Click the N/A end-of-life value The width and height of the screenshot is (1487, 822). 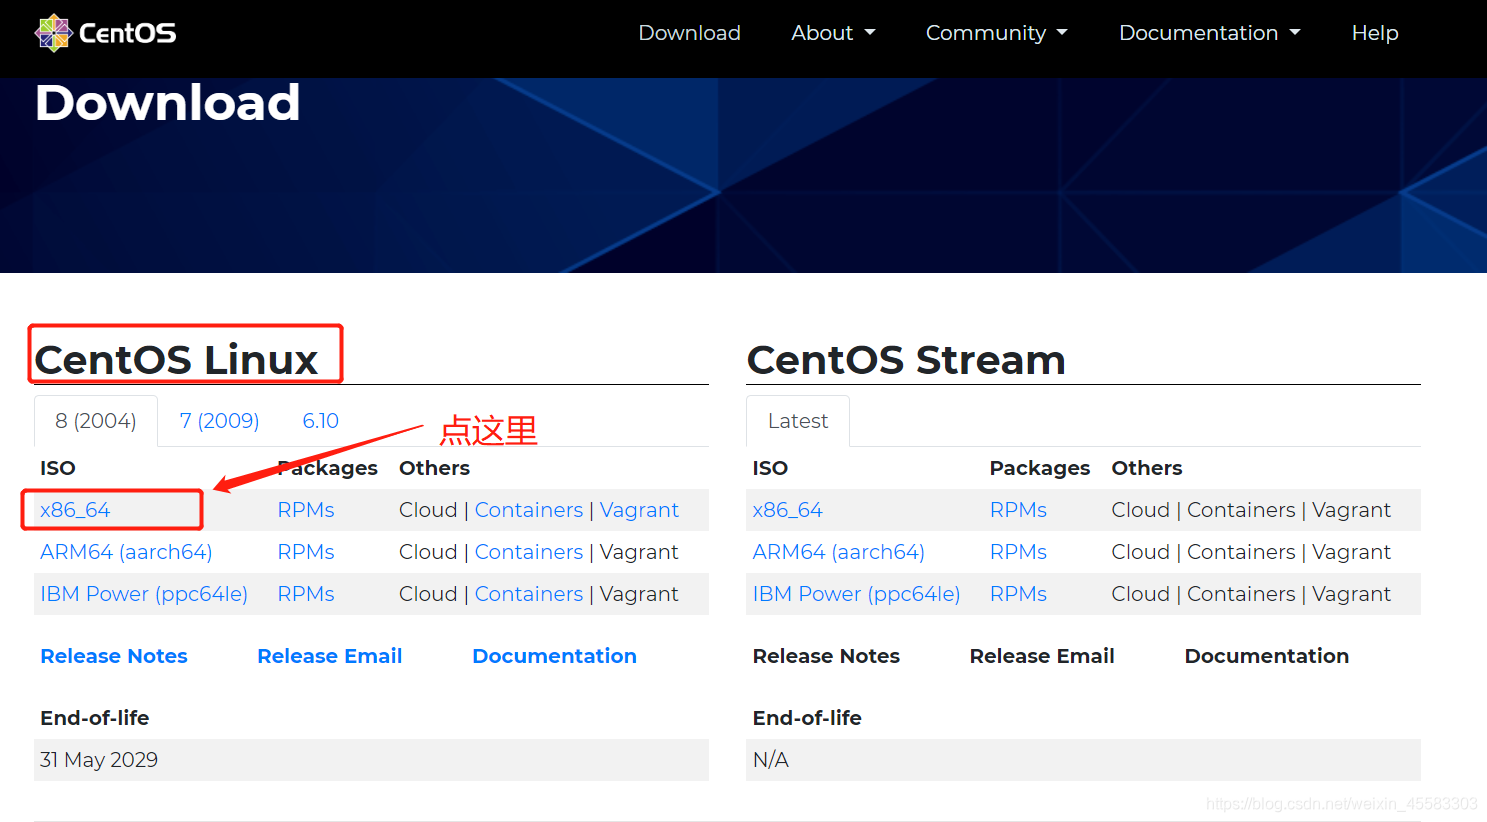[771, 760]
